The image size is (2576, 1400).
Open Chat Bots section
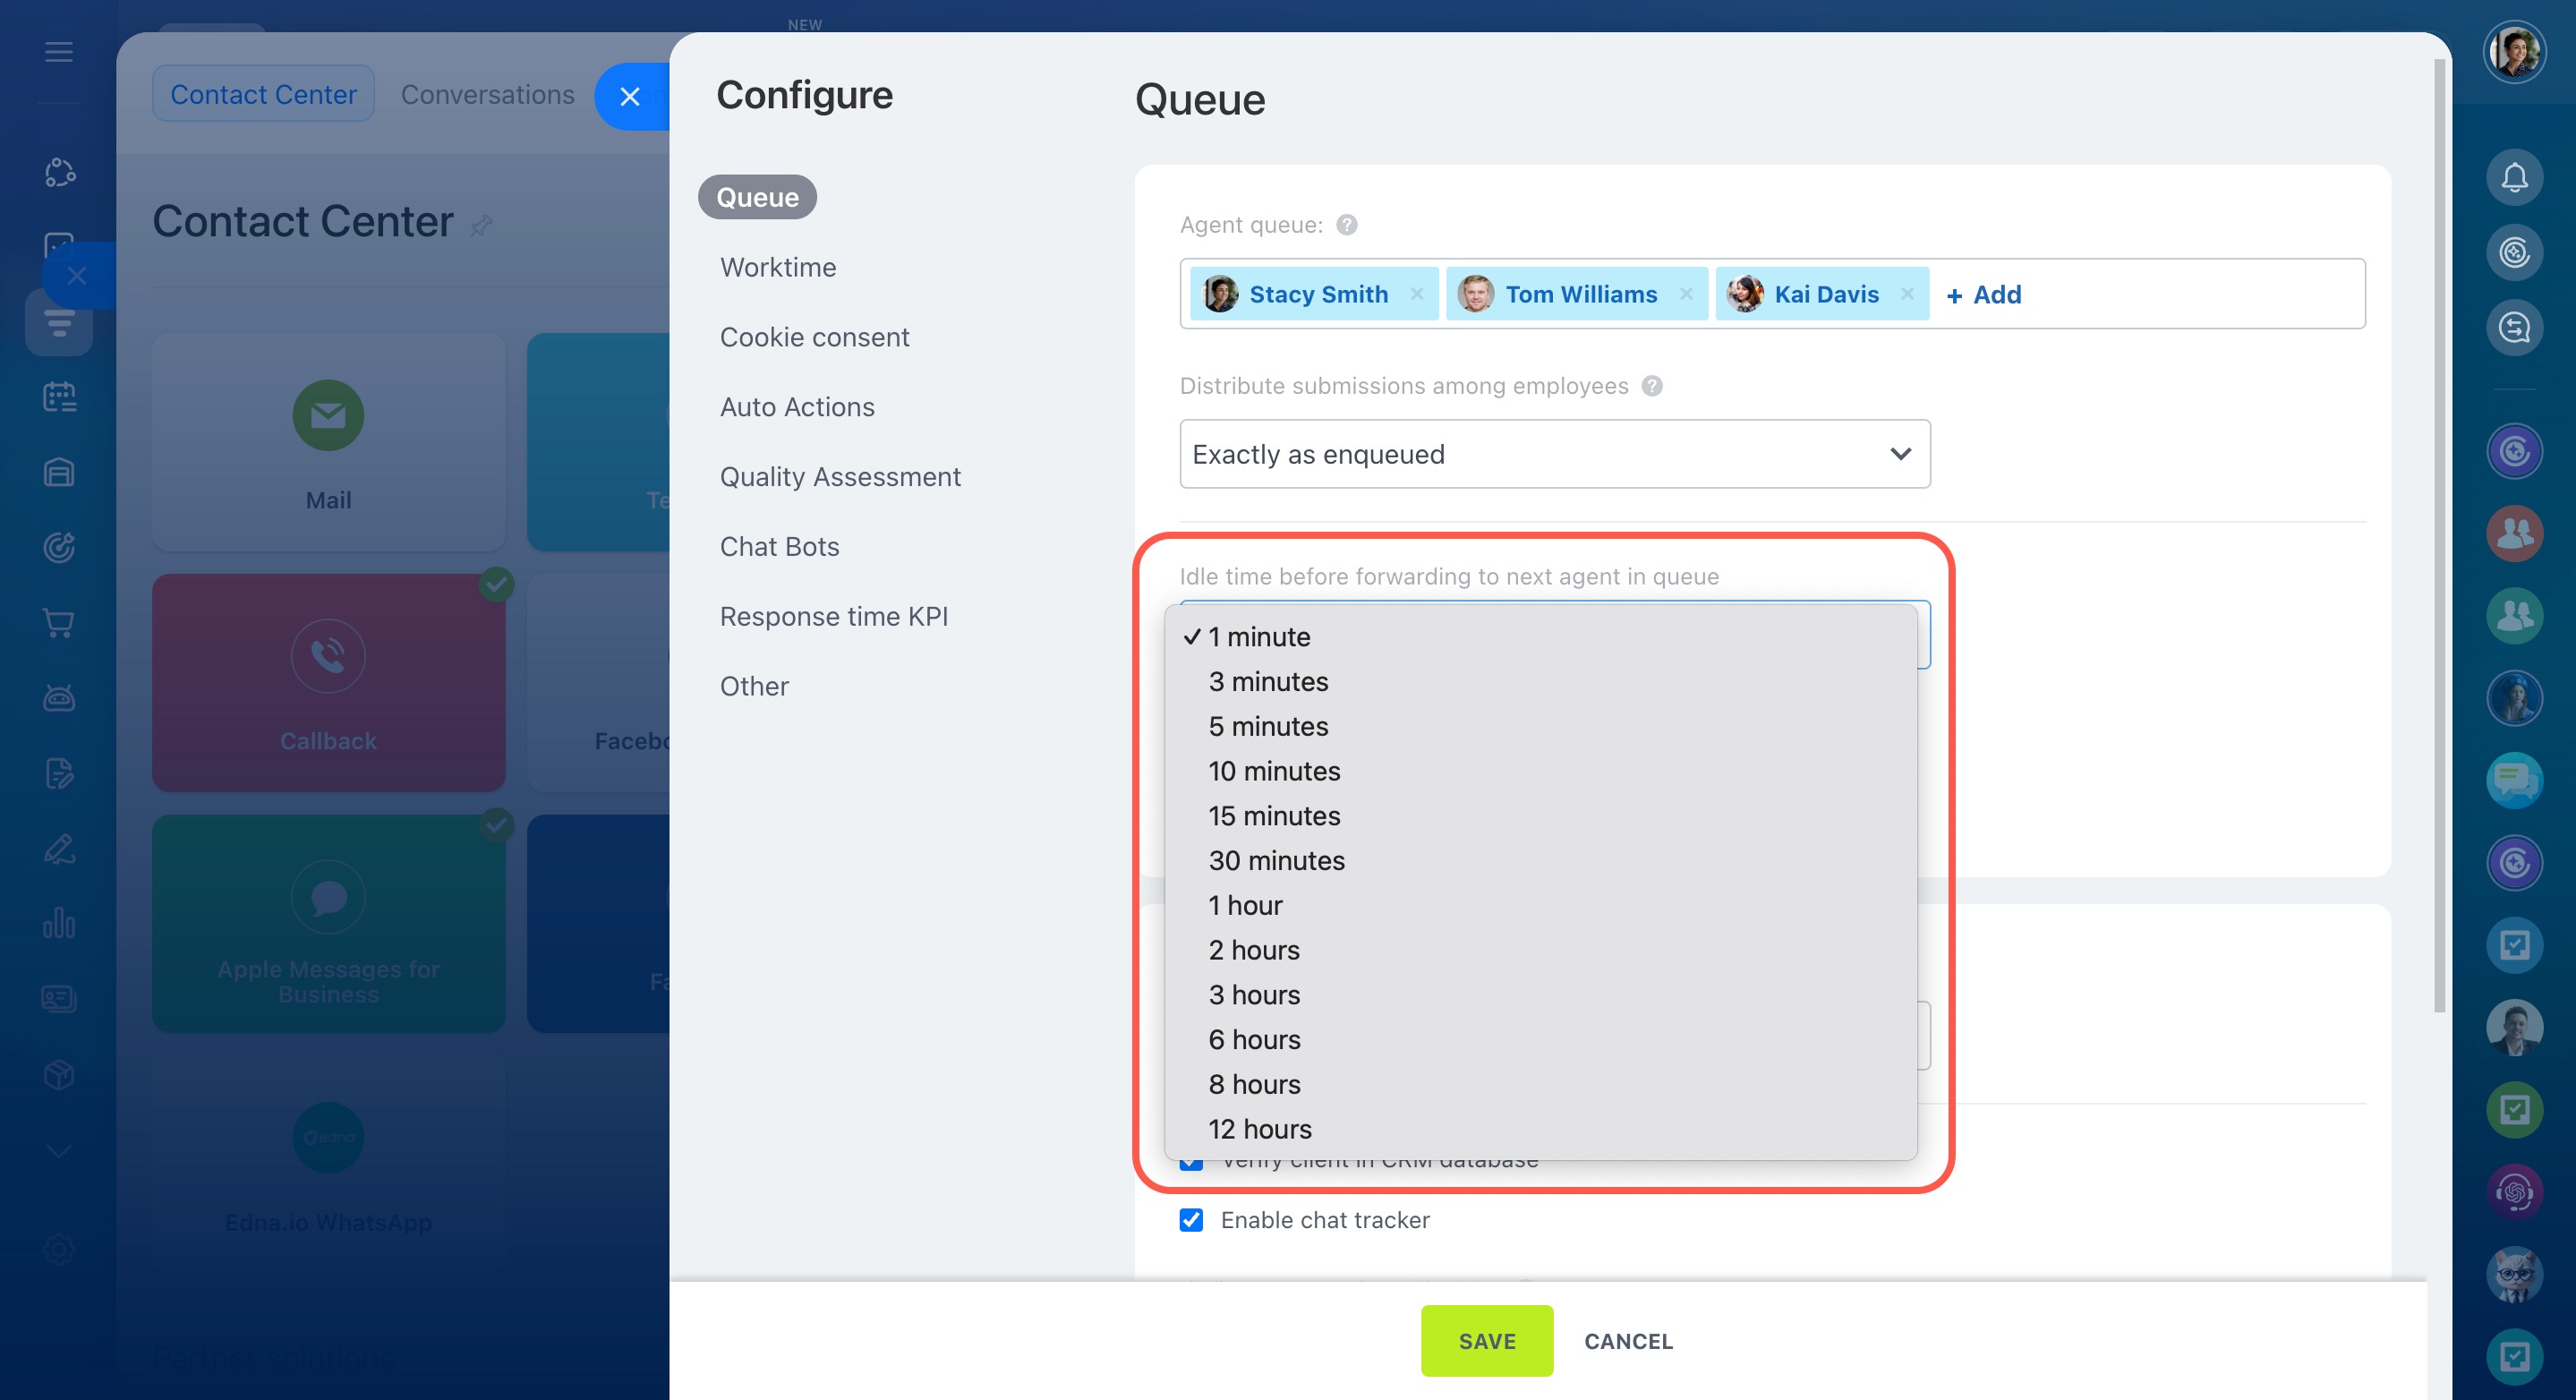779,547
